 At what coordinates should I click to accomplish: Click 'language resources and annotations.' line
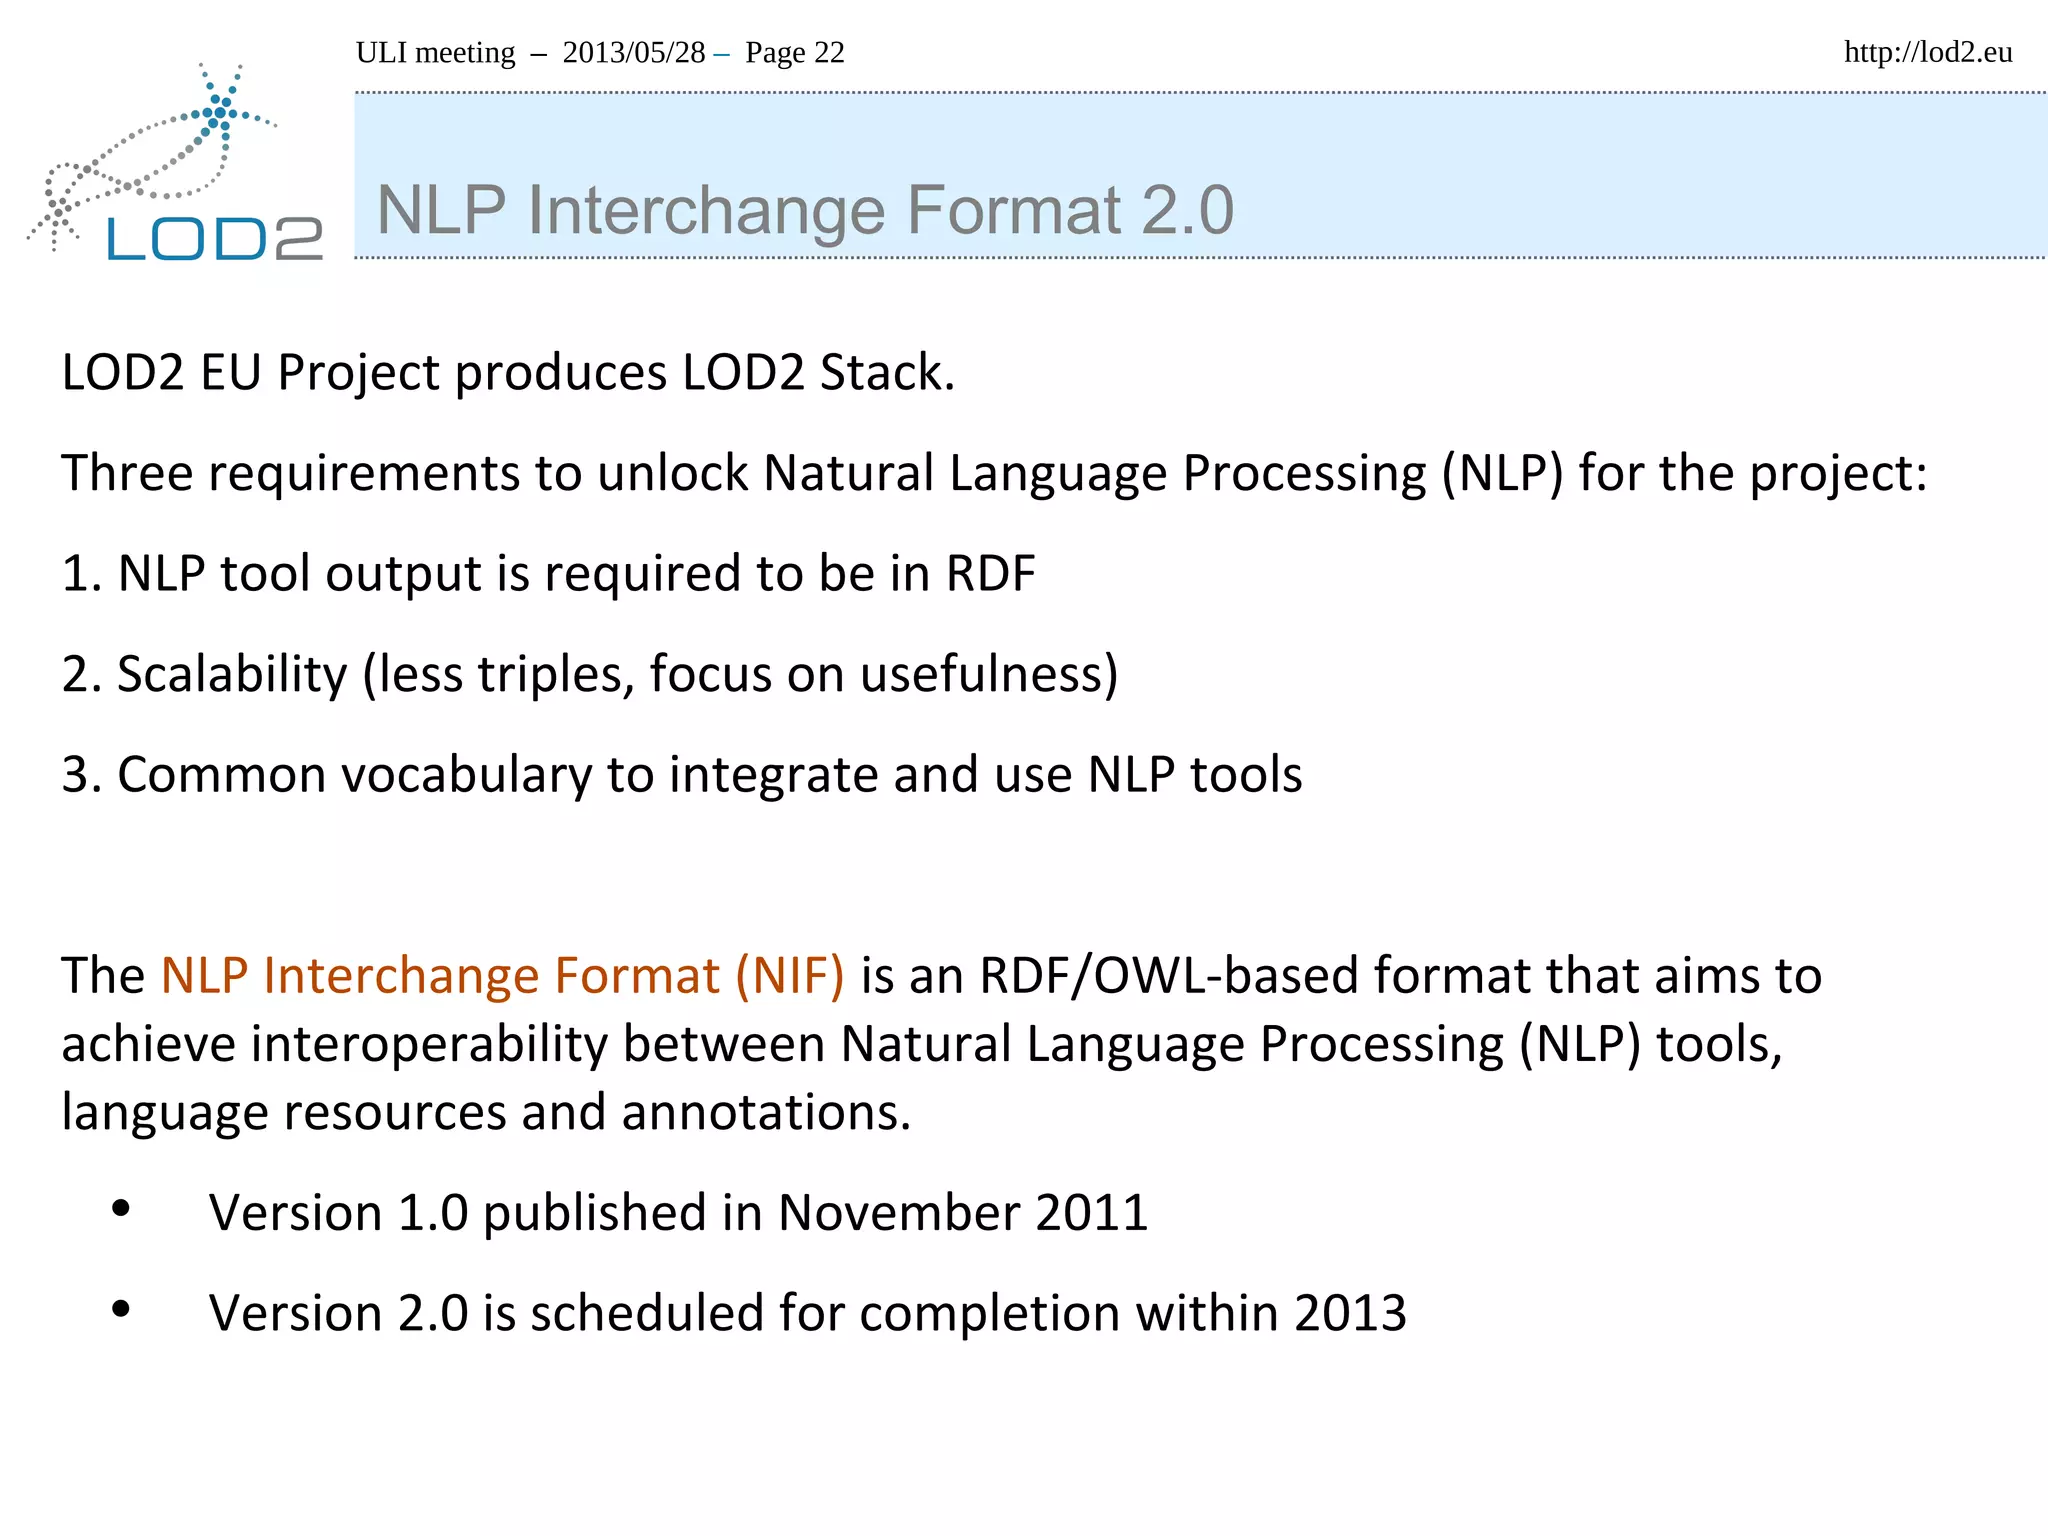(486, 1112)
